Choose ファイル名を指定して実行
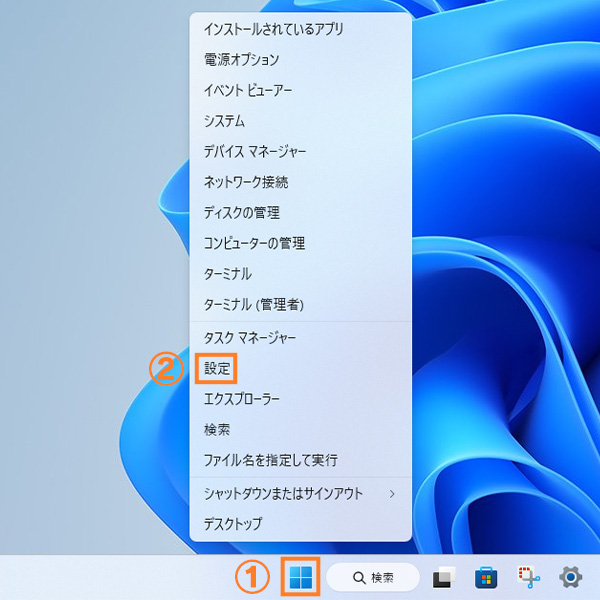The height and width of the screenshot is (600, 600). coord(301,460)
